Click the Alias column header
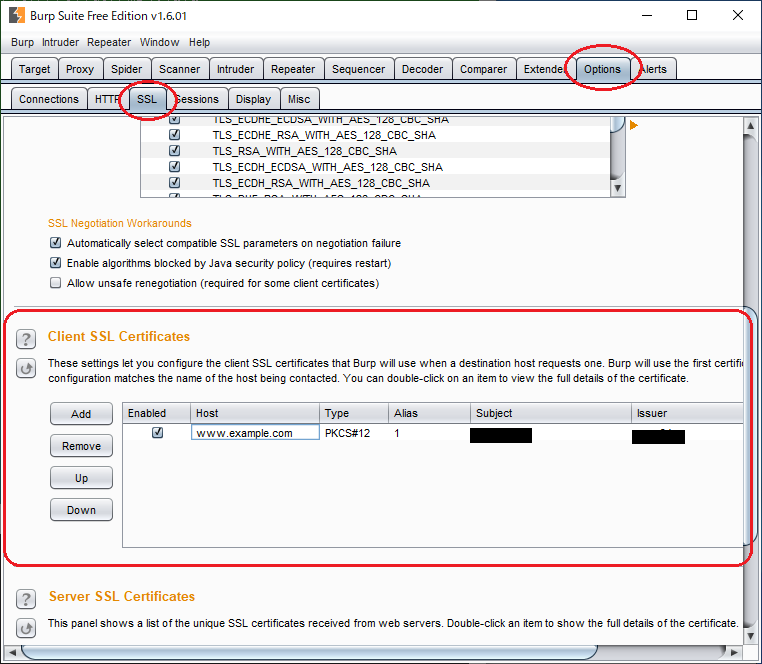Viewport: 762px width, 664px height. coord(429,413)
